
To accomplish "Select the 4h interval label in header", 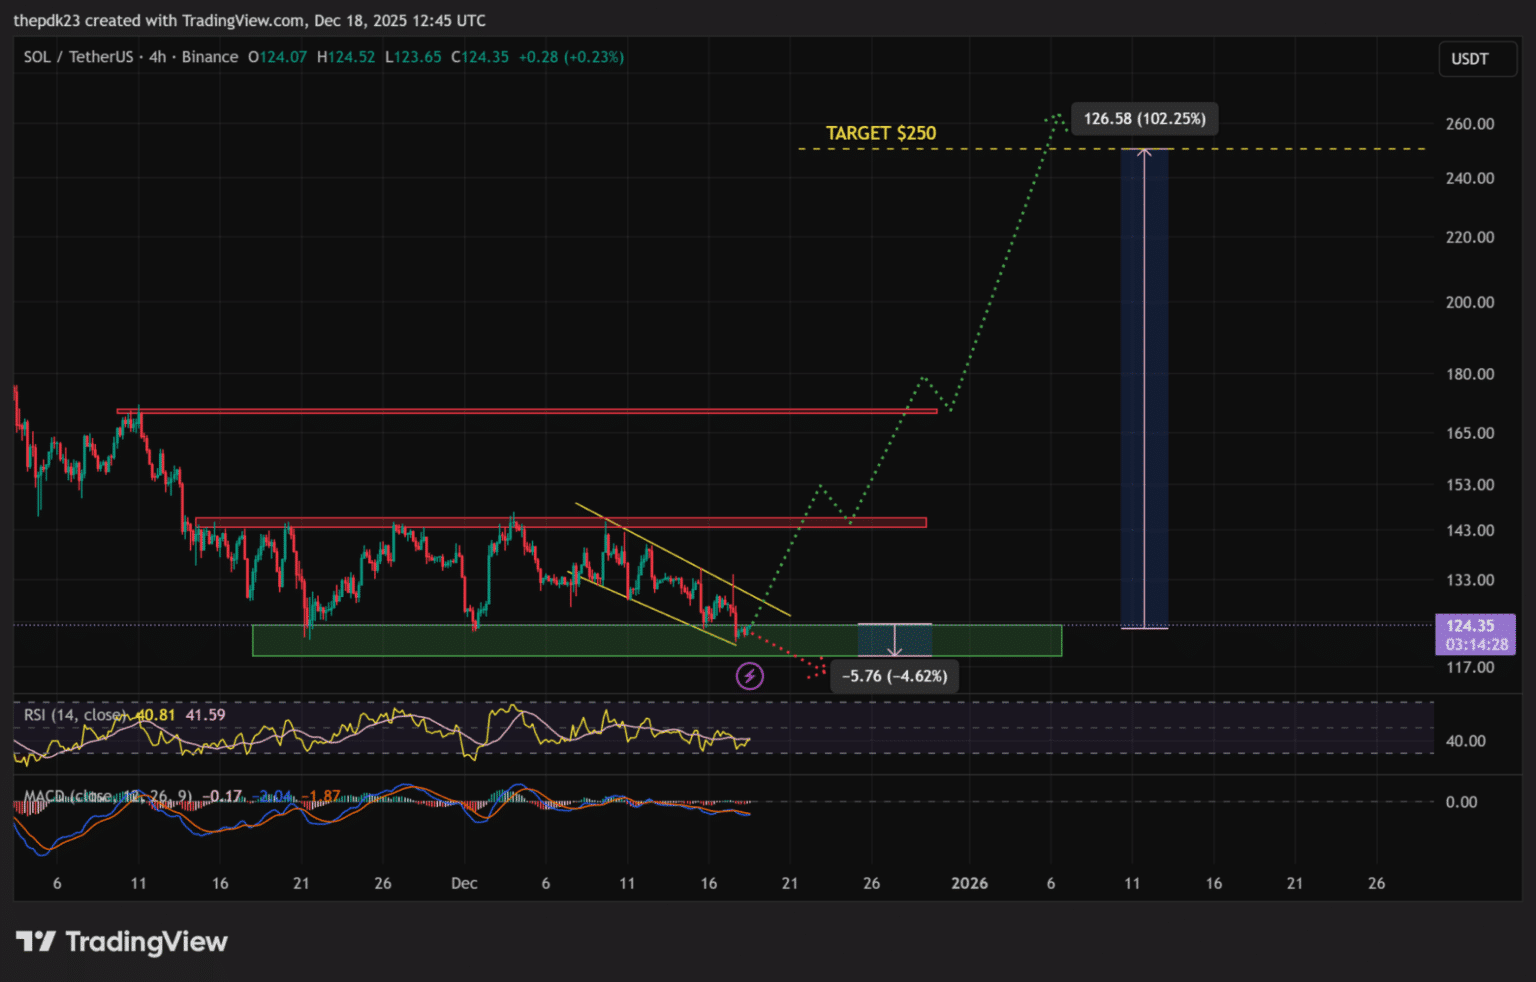I will click(157, 57).
